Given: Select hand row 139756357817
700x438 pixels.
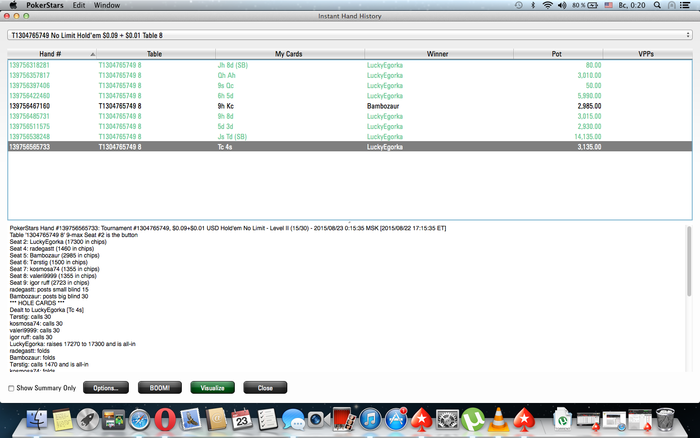Looking at the screenshot, I should [x=350, y=75].
